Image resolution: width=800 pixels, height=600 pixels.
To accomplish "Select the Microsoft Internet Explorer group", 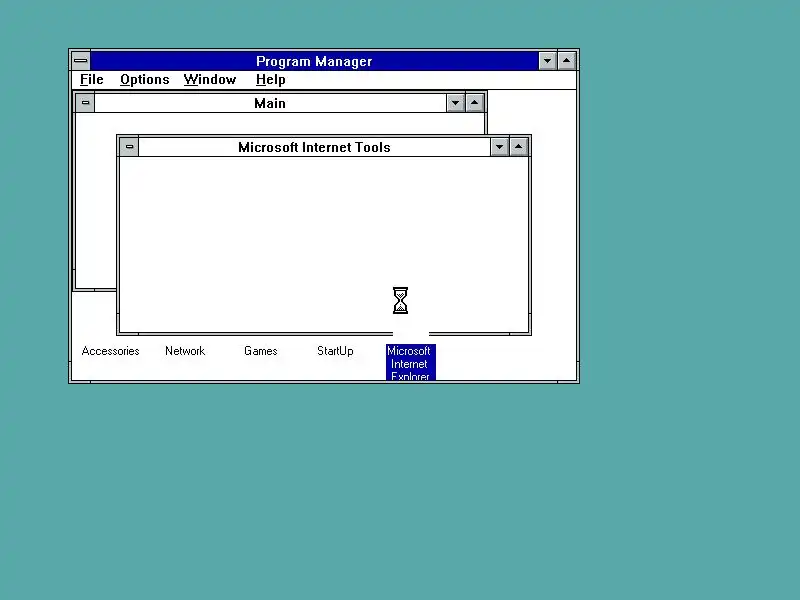I will 410,362.
